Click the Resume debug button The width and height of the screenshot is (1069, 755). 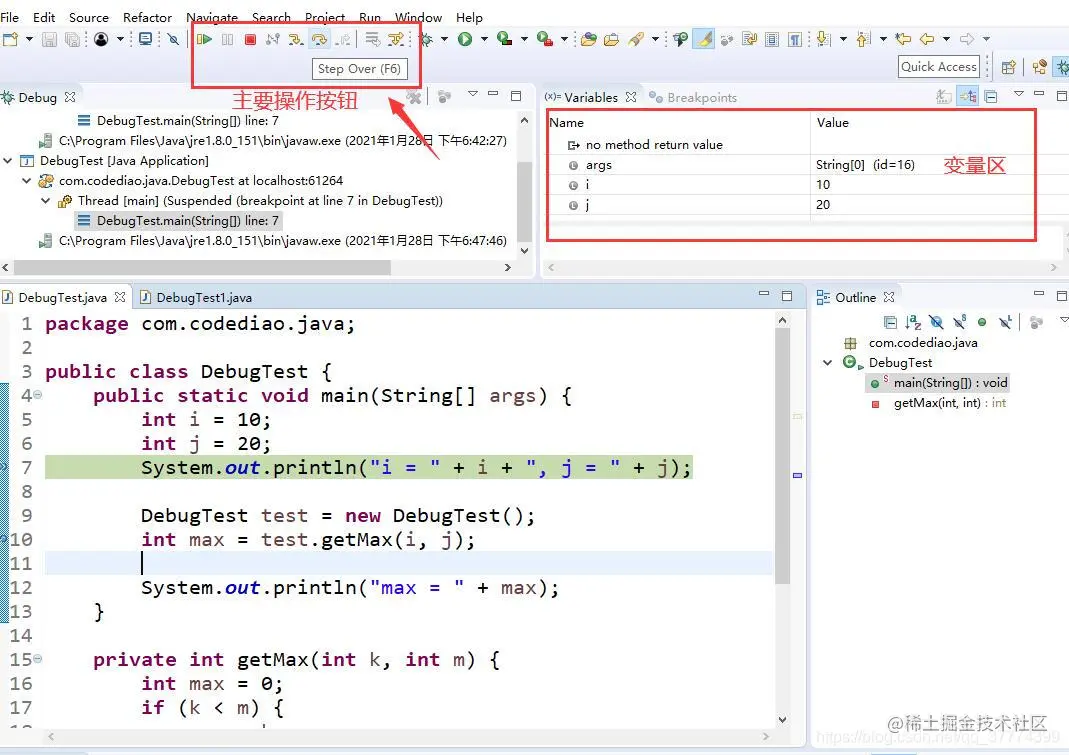click(204, 40)
